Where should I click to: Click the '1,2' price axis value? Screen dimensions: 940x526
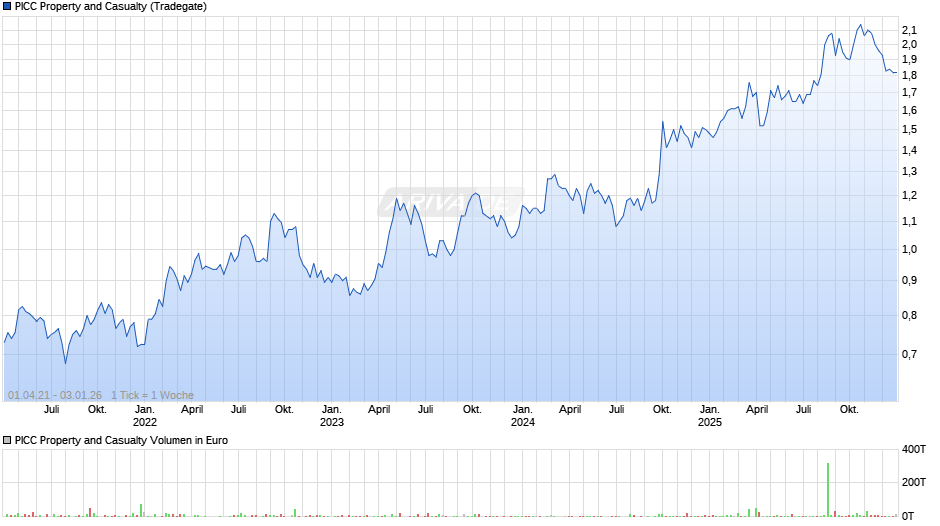pos(909,196)
